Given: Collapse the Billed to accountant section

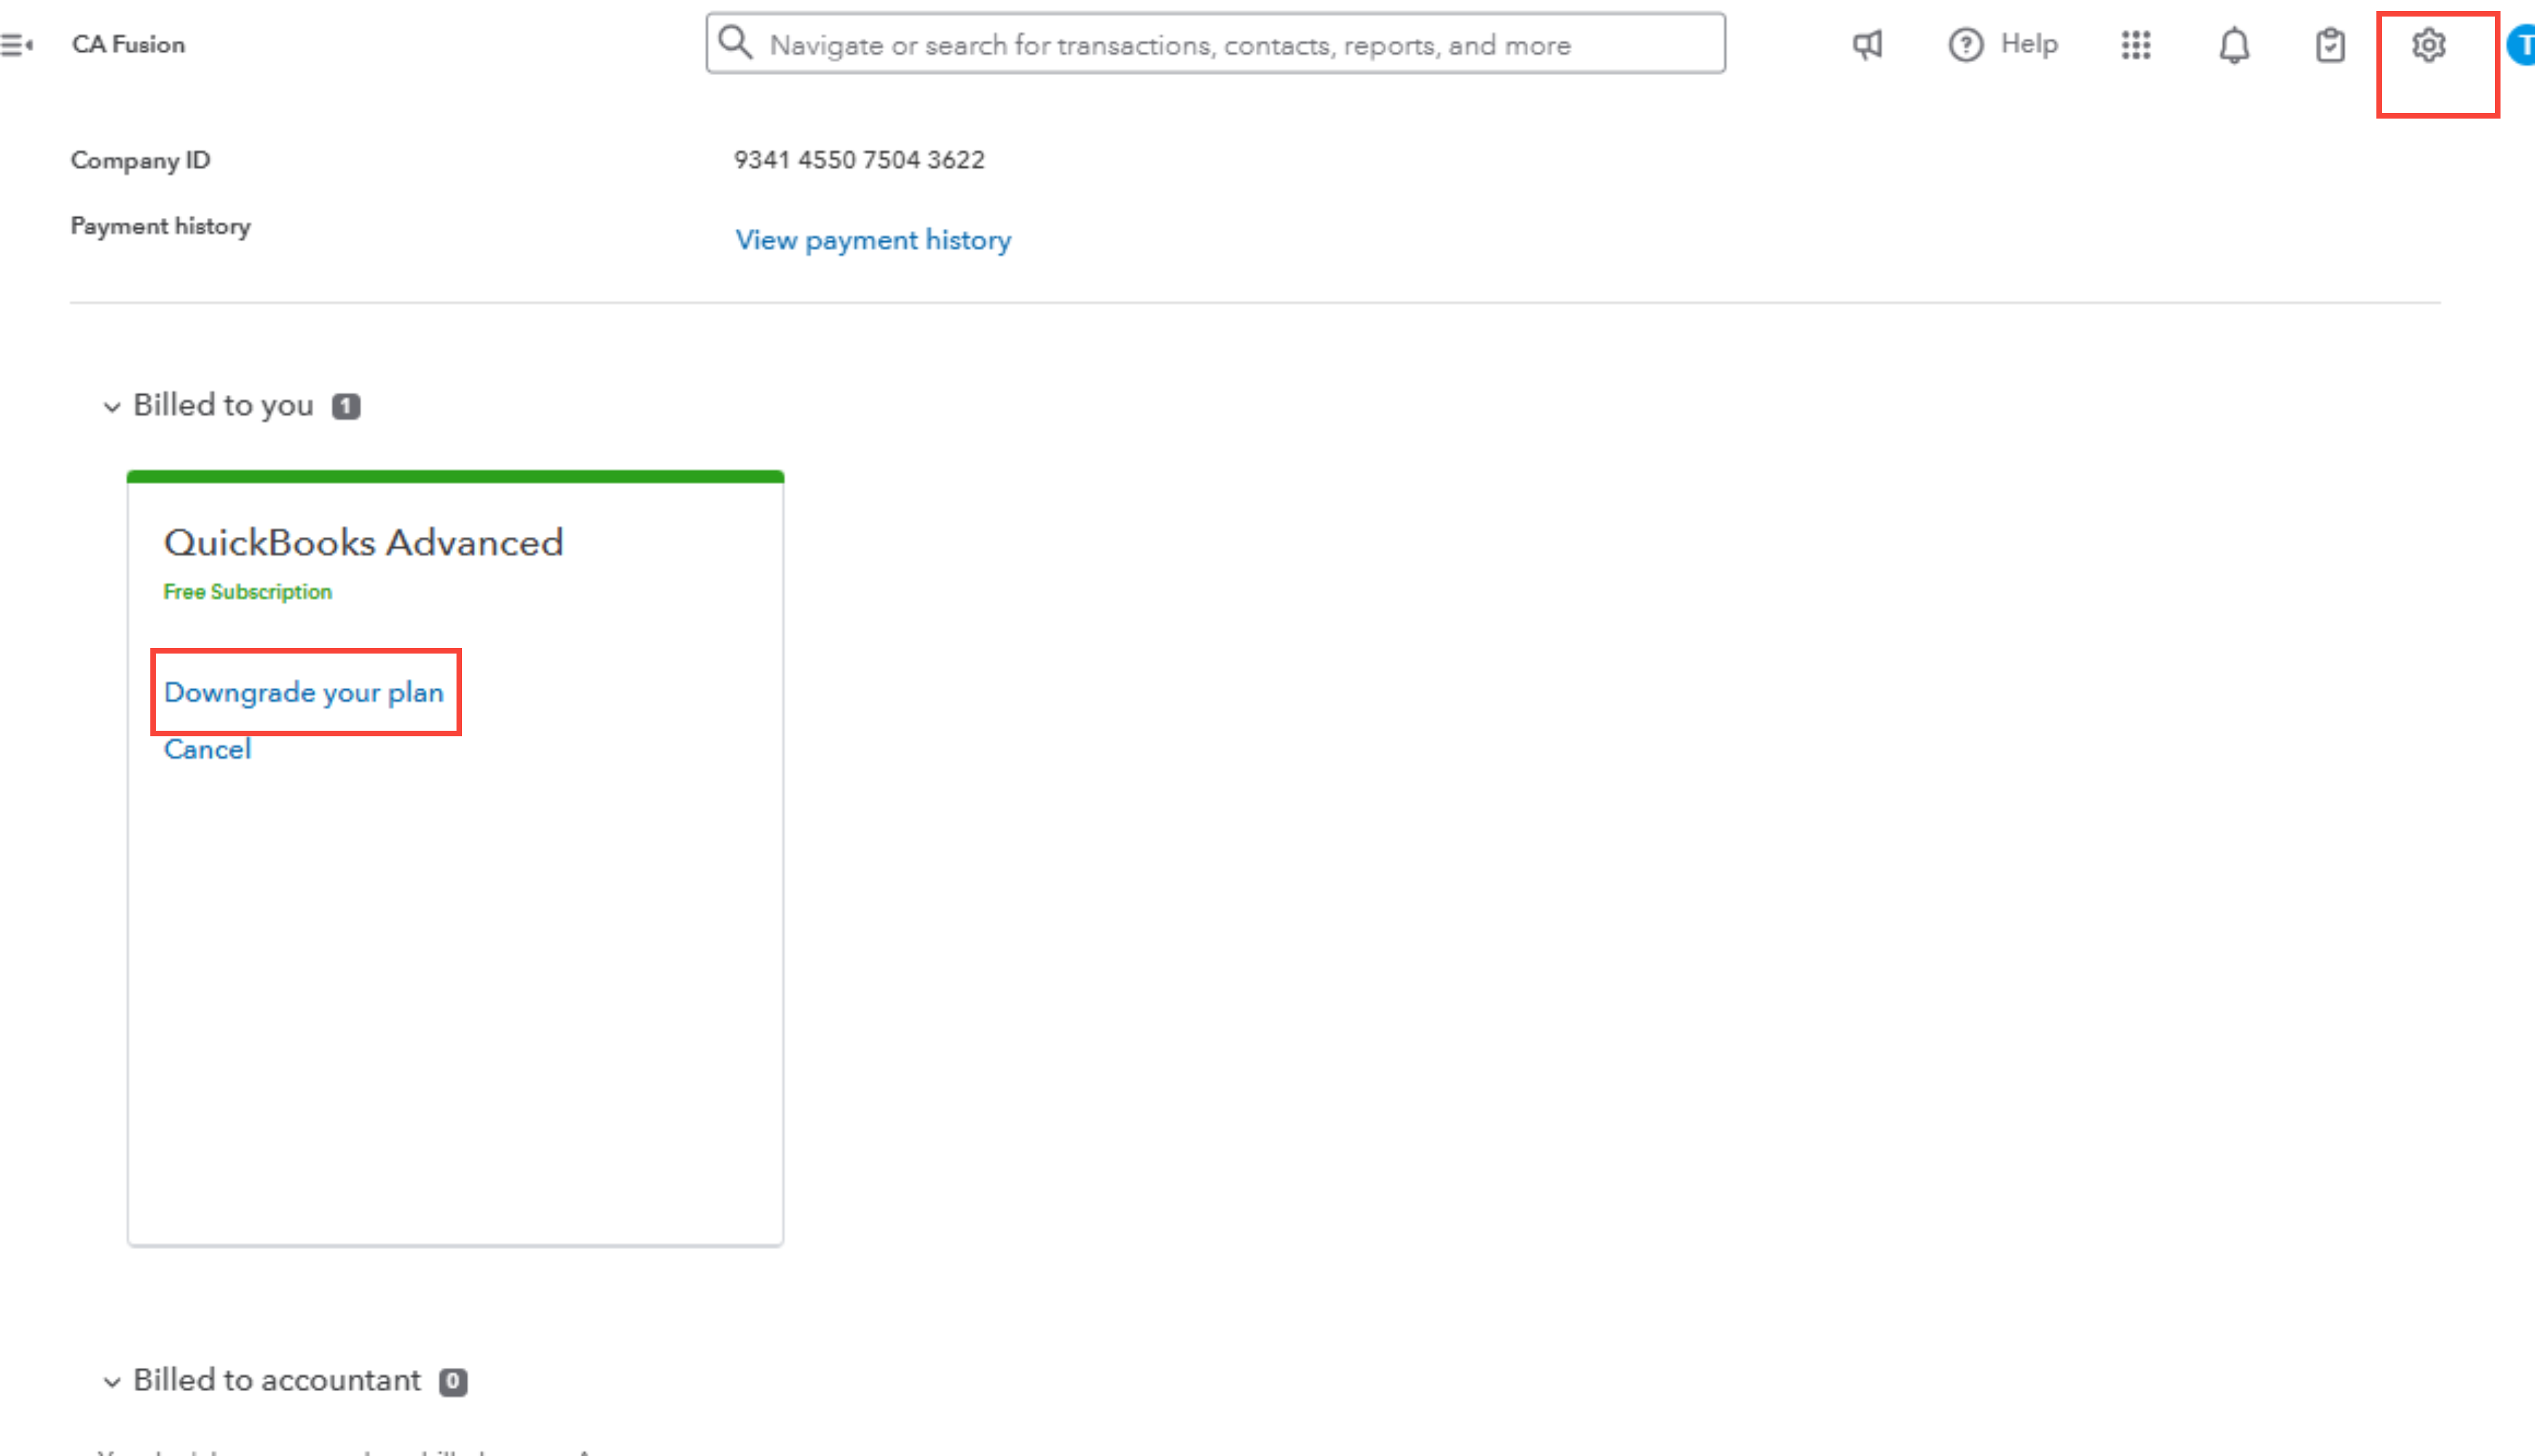Looking at the screenshot, I should [112, 1382].
